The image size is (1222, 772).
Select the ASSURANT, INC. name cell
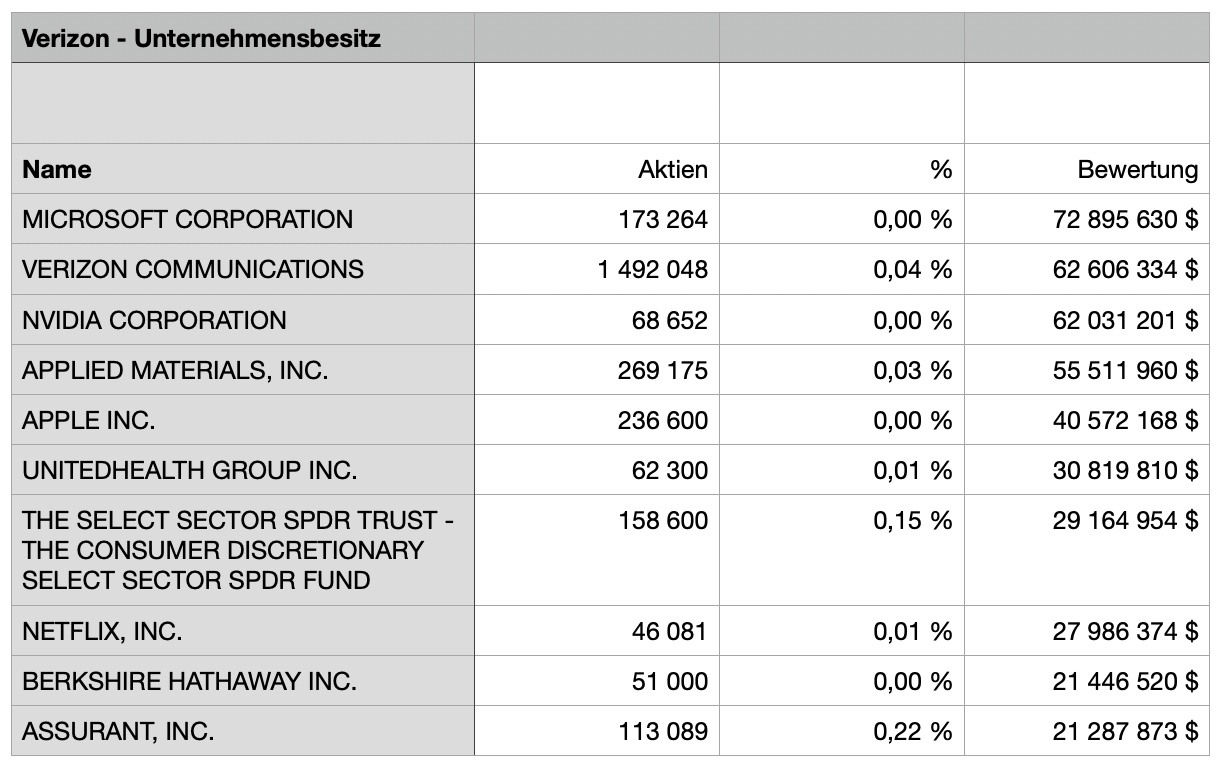(x=118, y=732)
